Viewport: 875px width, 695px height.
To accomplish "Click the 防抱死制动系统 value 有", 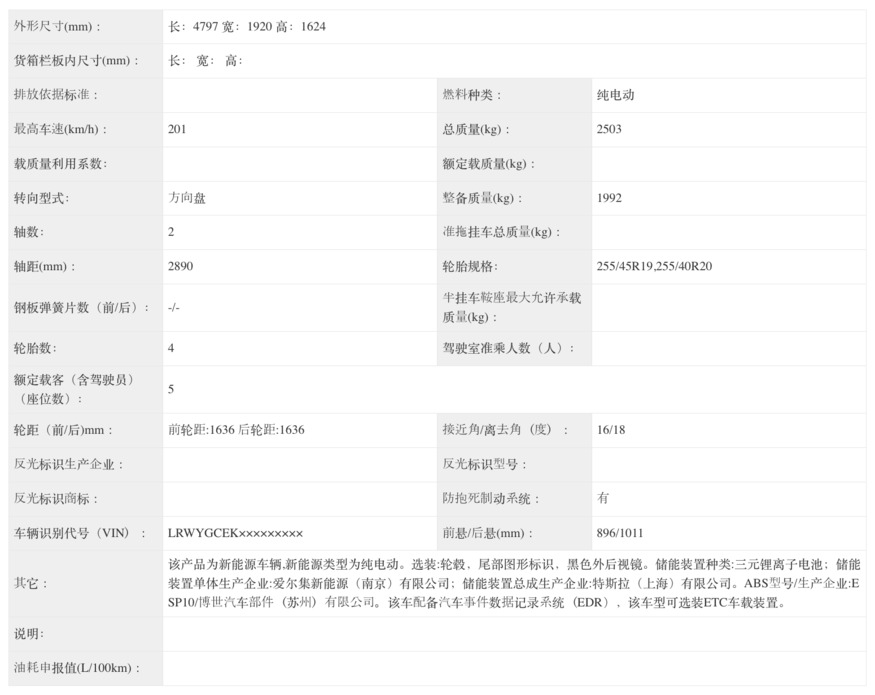I will pos(603,498).
